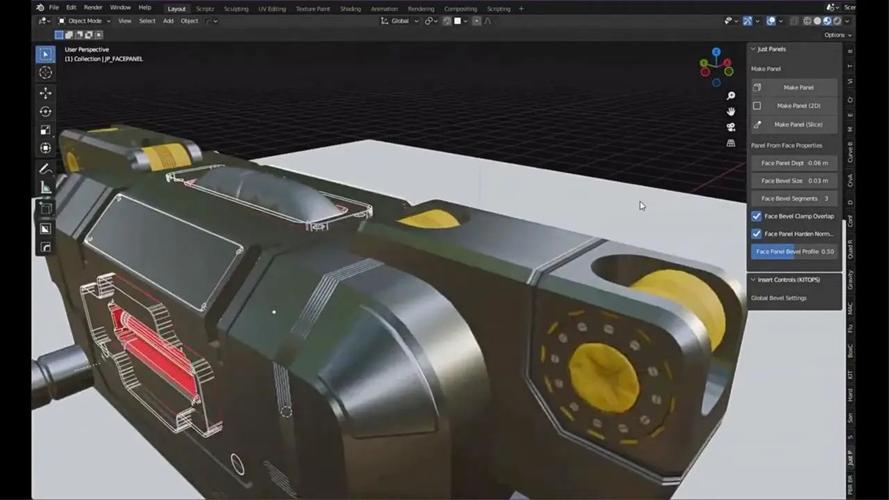Image resolution: width=889 pixels, height=500 pixels.
Task: Open the Options dropdown
Action: coord(837,35)
